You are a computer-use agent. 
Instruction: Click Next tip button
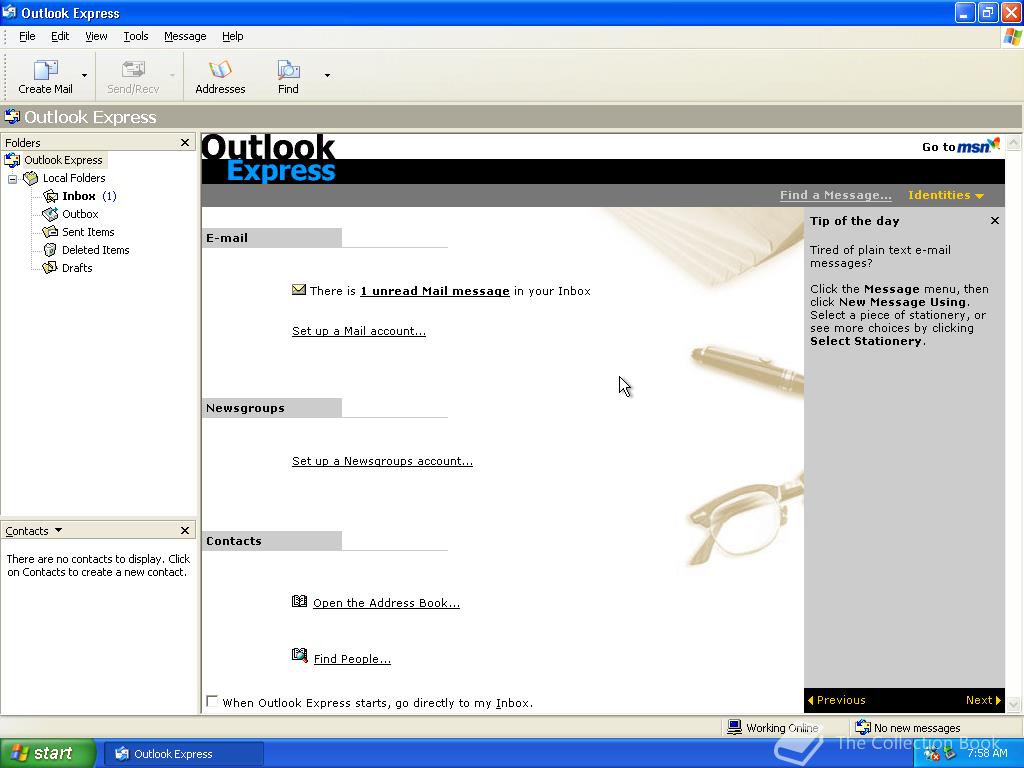[983, 700]
